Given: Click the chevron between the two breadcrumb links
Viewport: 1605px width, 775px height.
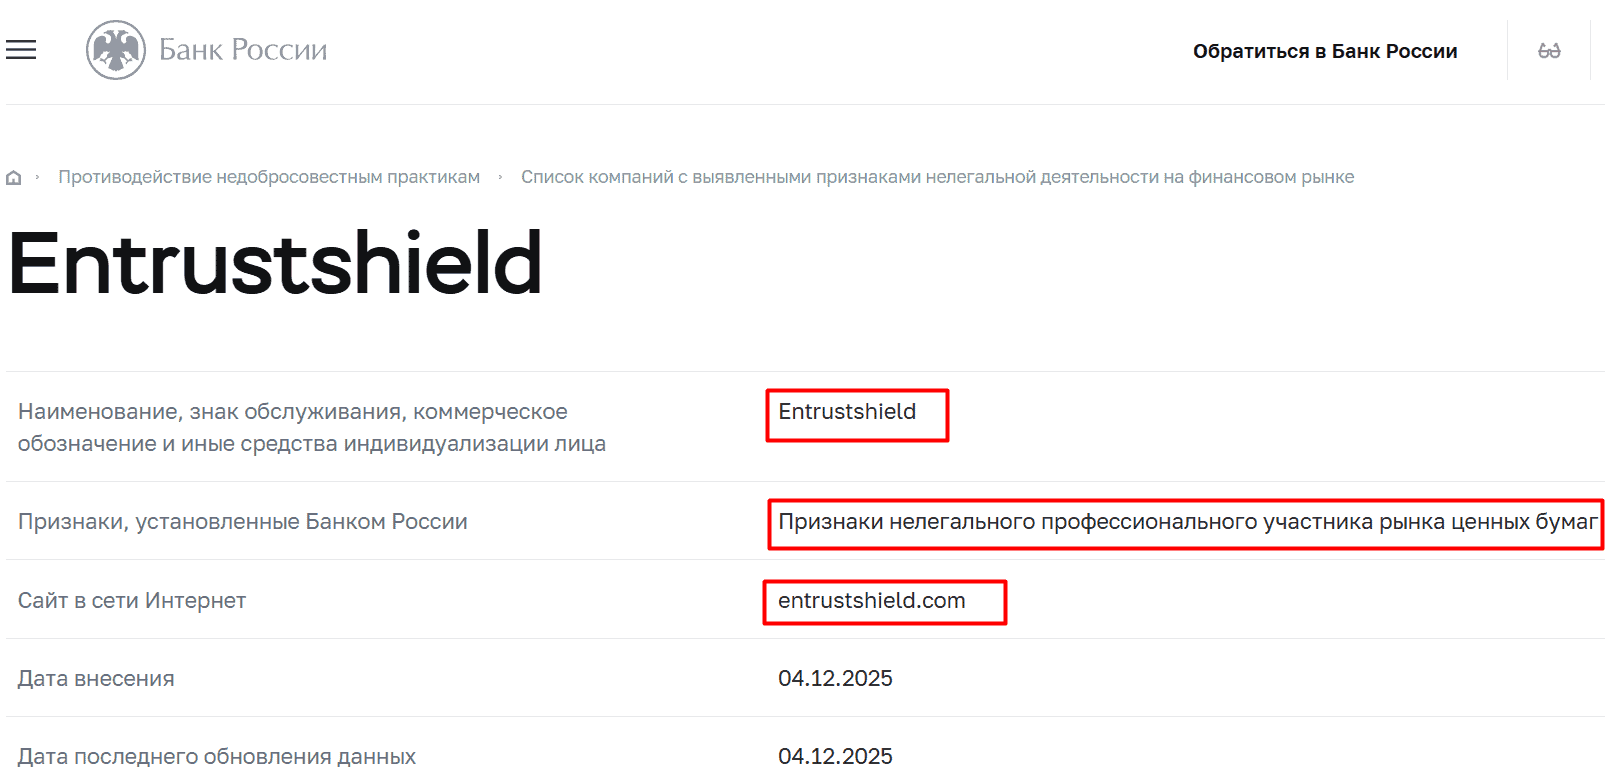Looking at the screenshot, I should 498,176.
